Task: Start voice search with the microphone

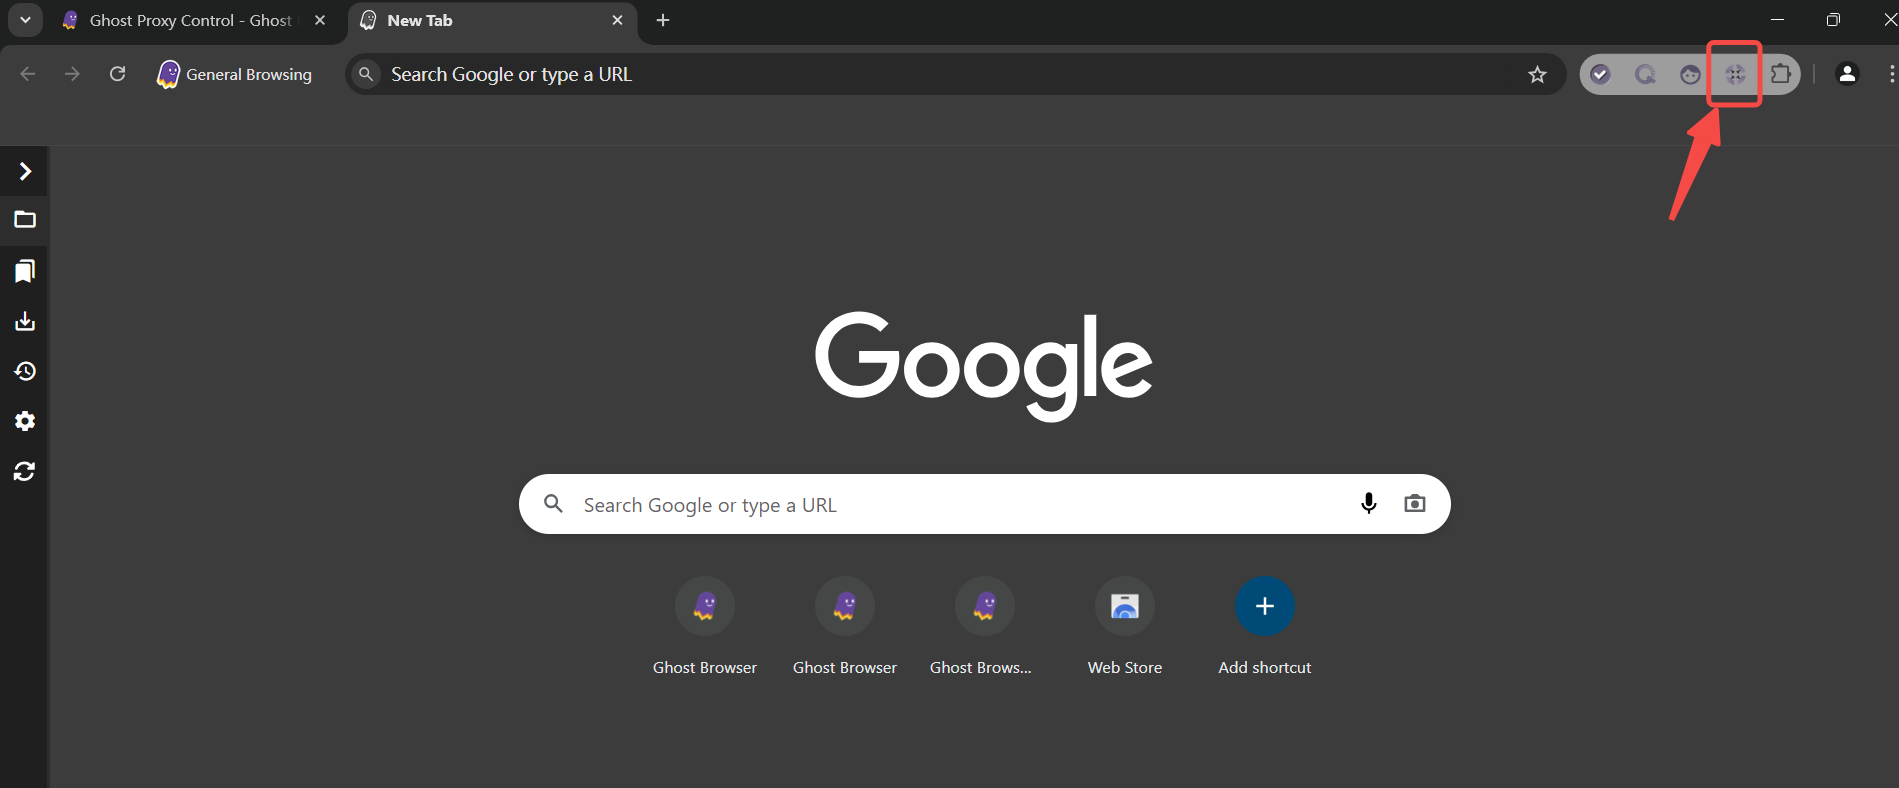Action: 1369,504
